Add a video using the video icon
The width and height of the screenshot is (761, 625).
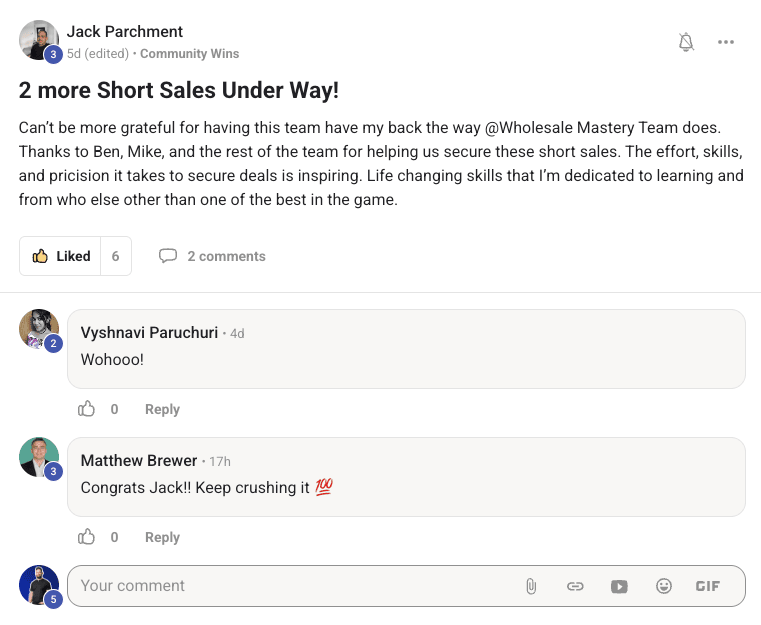pyautogui.click(x=619, y=586)
